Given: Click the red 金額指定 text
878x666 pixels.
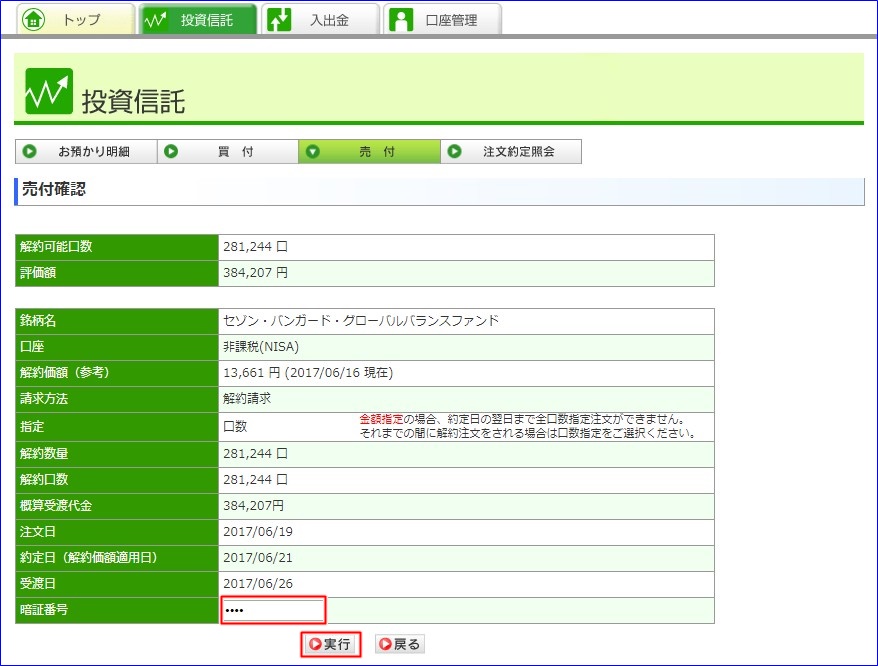Looking at the screenshot, I should (x=381, y=419).
